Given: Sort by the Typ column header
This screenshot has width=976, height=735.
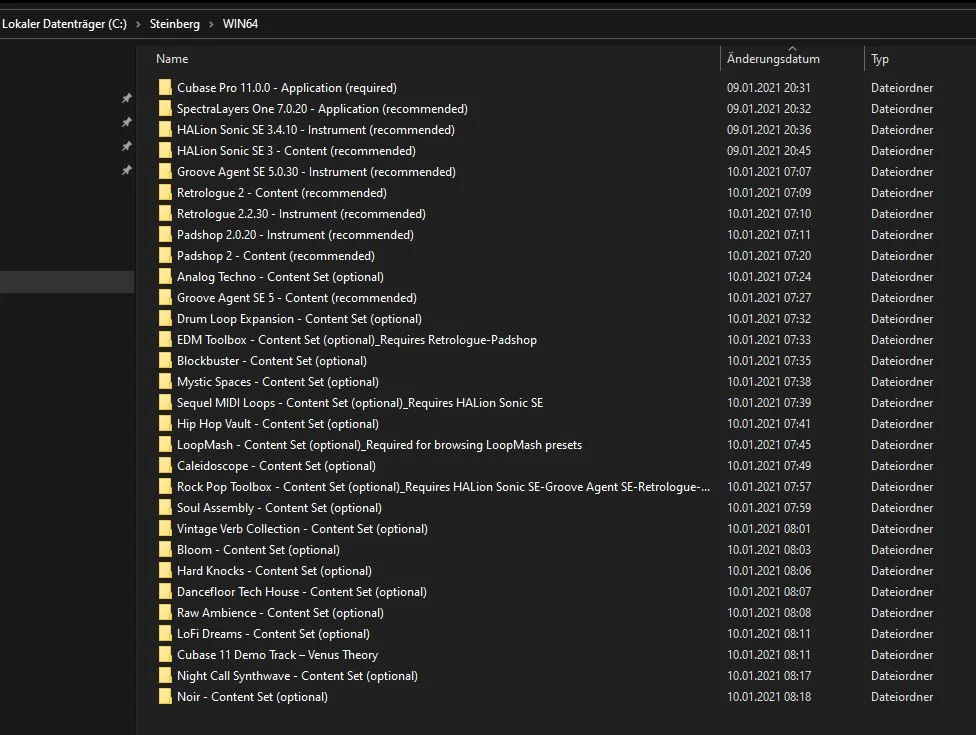Looking at the screenshot, I should click(880, 59).
